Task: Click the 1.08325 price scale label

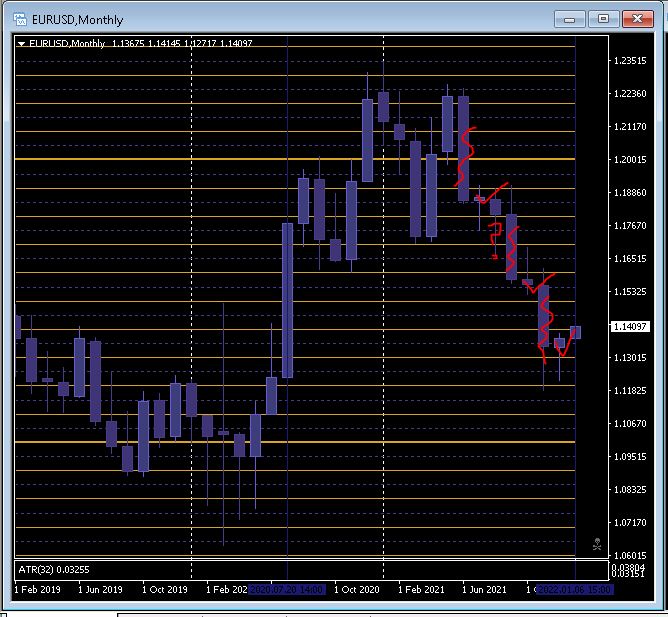Action: (x=630, y=490)
